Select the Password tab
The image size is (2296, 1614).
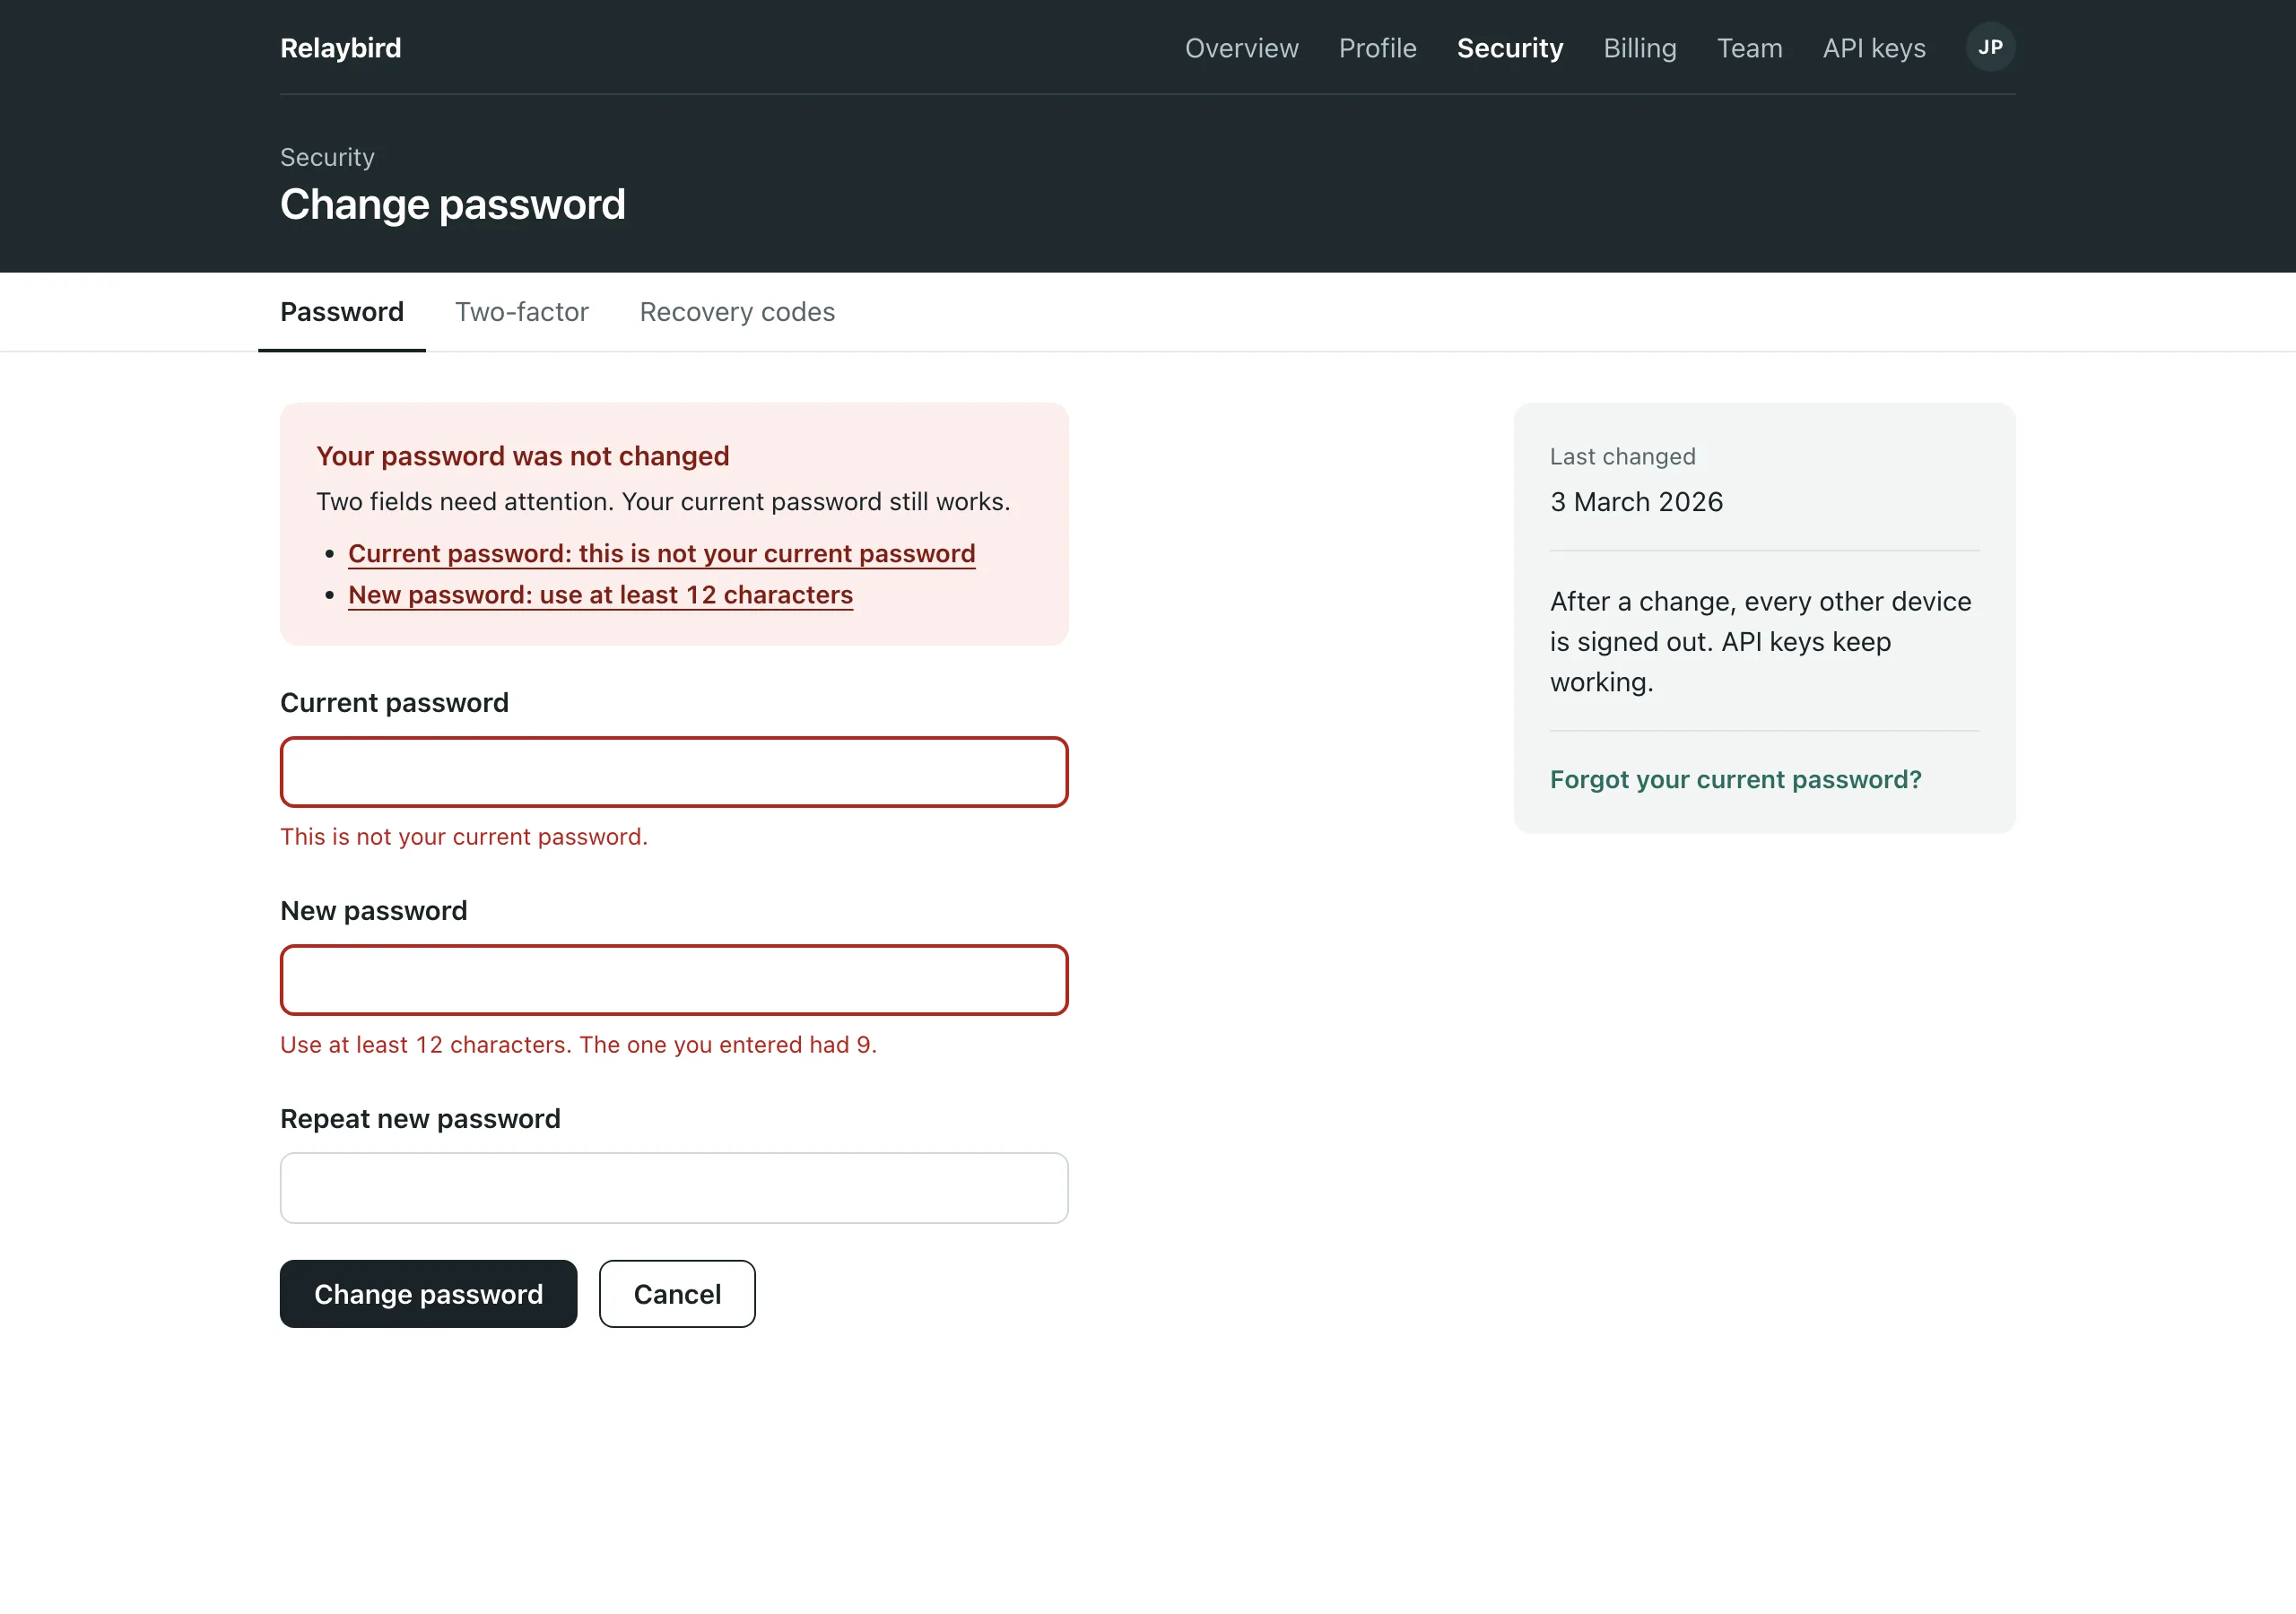tap(342, 312)
